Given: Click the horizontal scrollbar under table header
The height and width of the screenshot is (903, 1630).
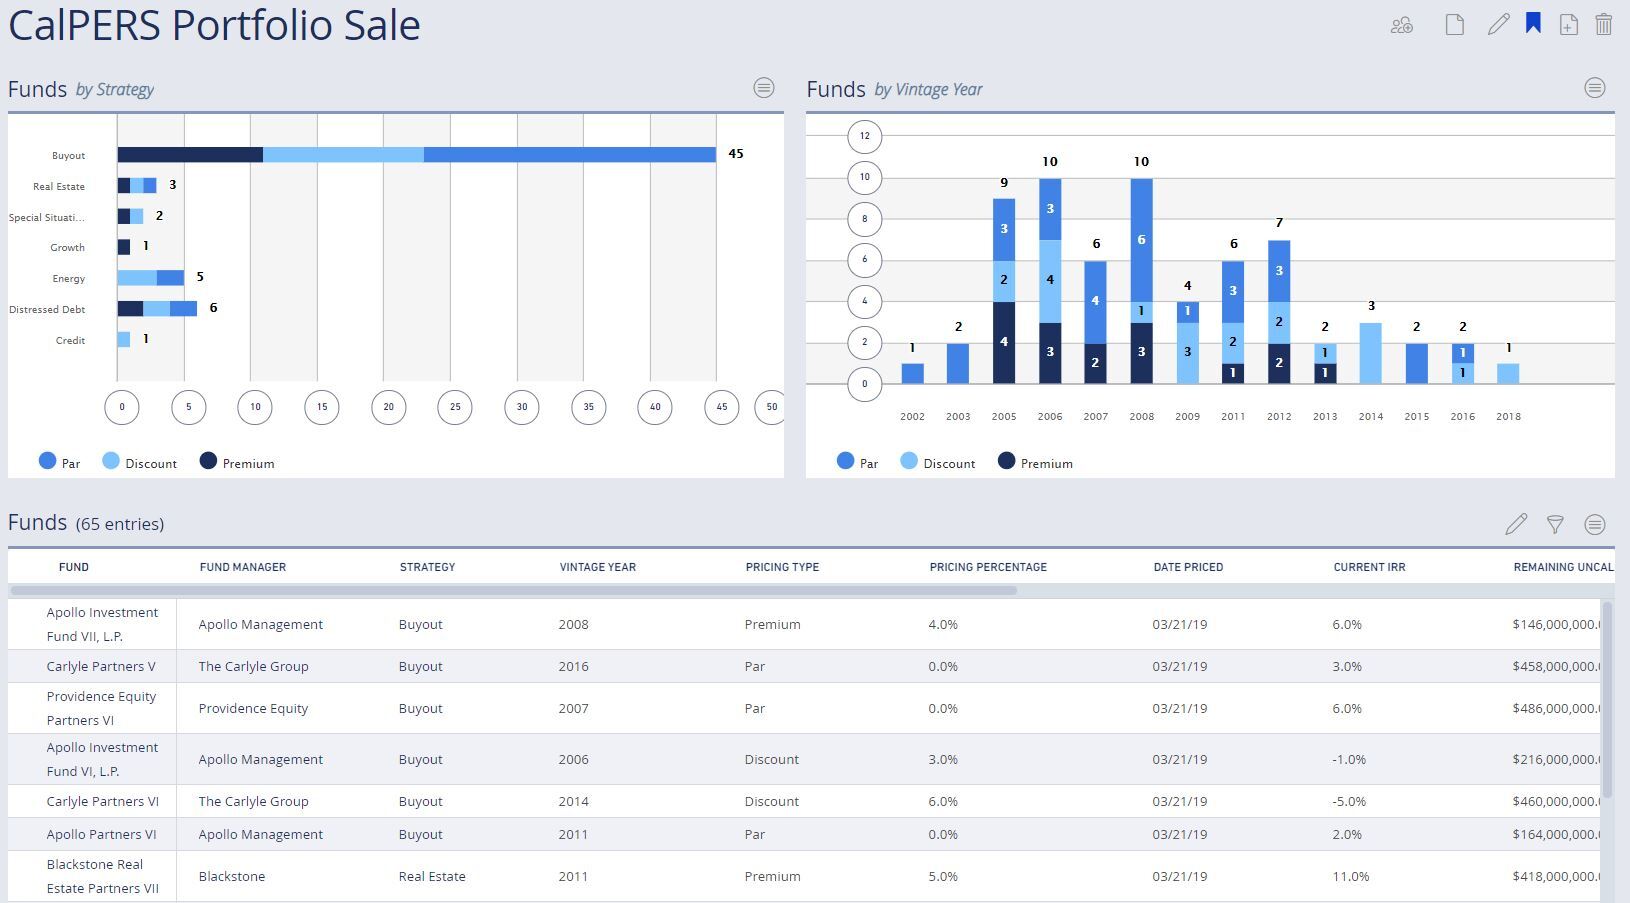Looking at the screenshot, I should 514,590.
